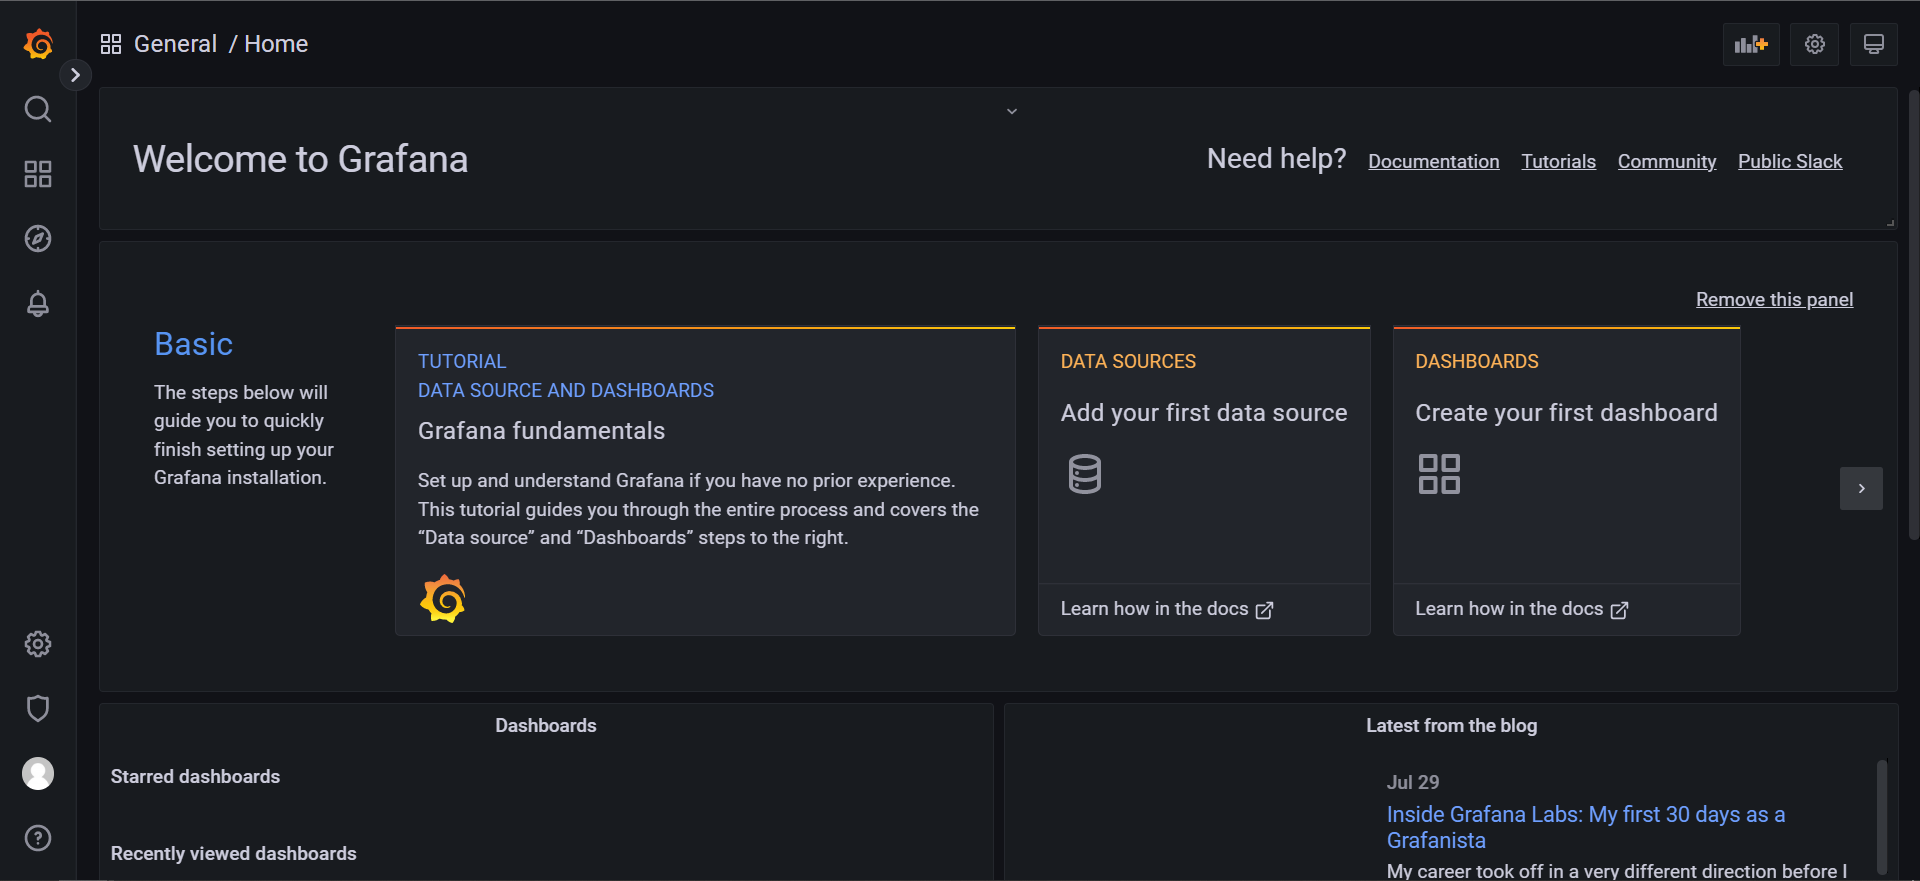Open Dashboard settings gear in top bar
1920x881 pixels.
pyautogui.click(x=1815, y=44)
